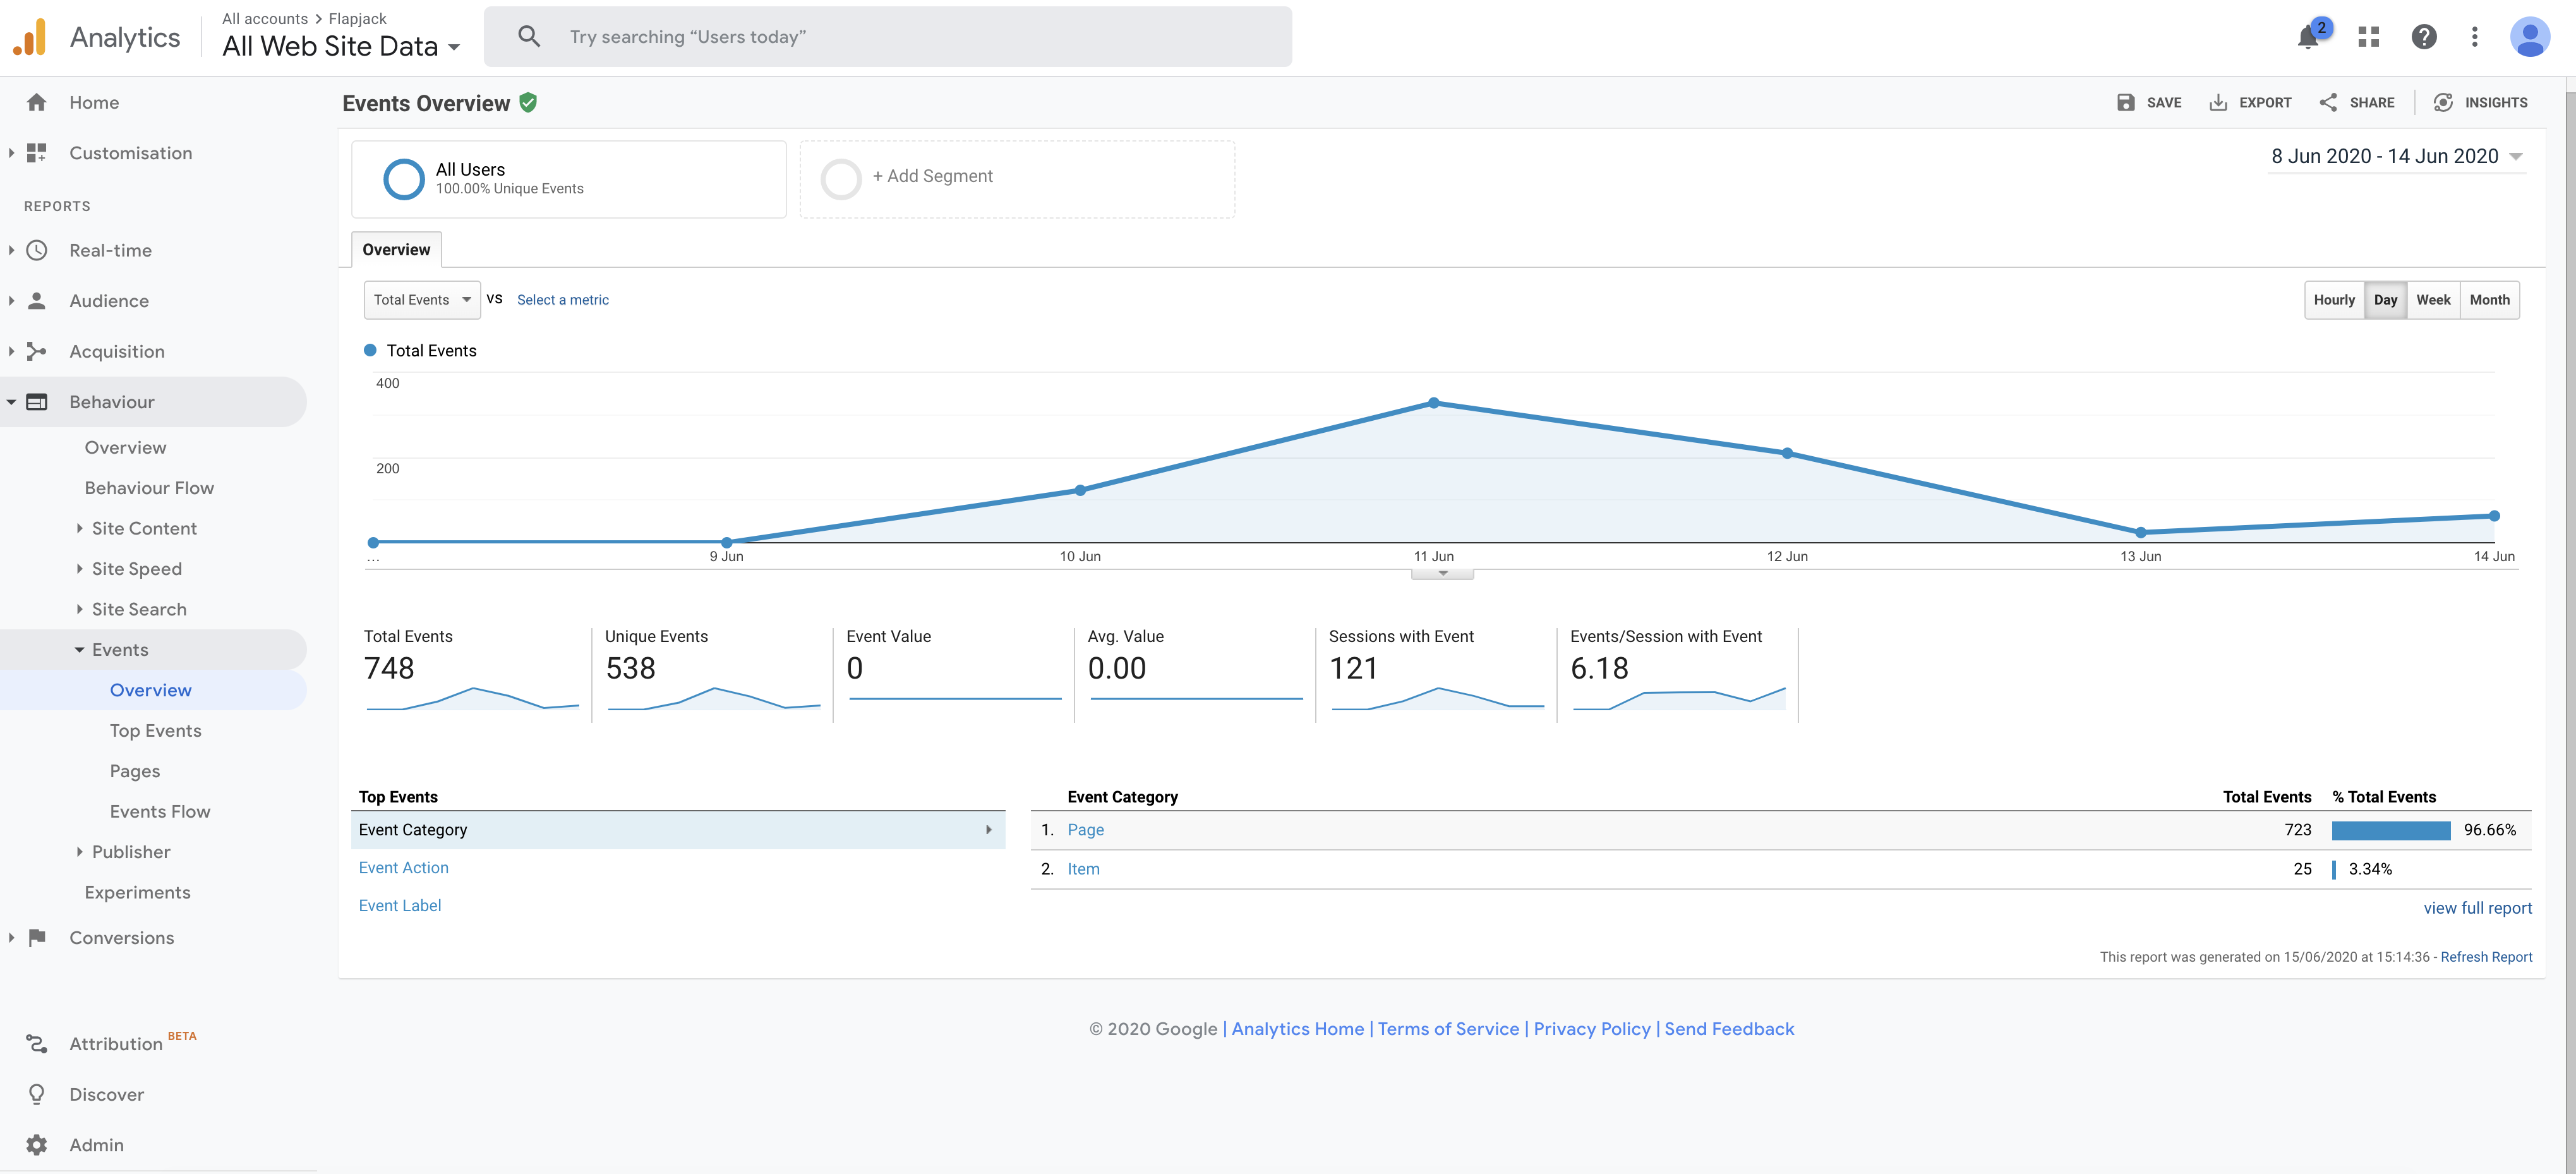Open the notifications bell
This screenshot has width=2576, height=1174.
(2308, 37)
